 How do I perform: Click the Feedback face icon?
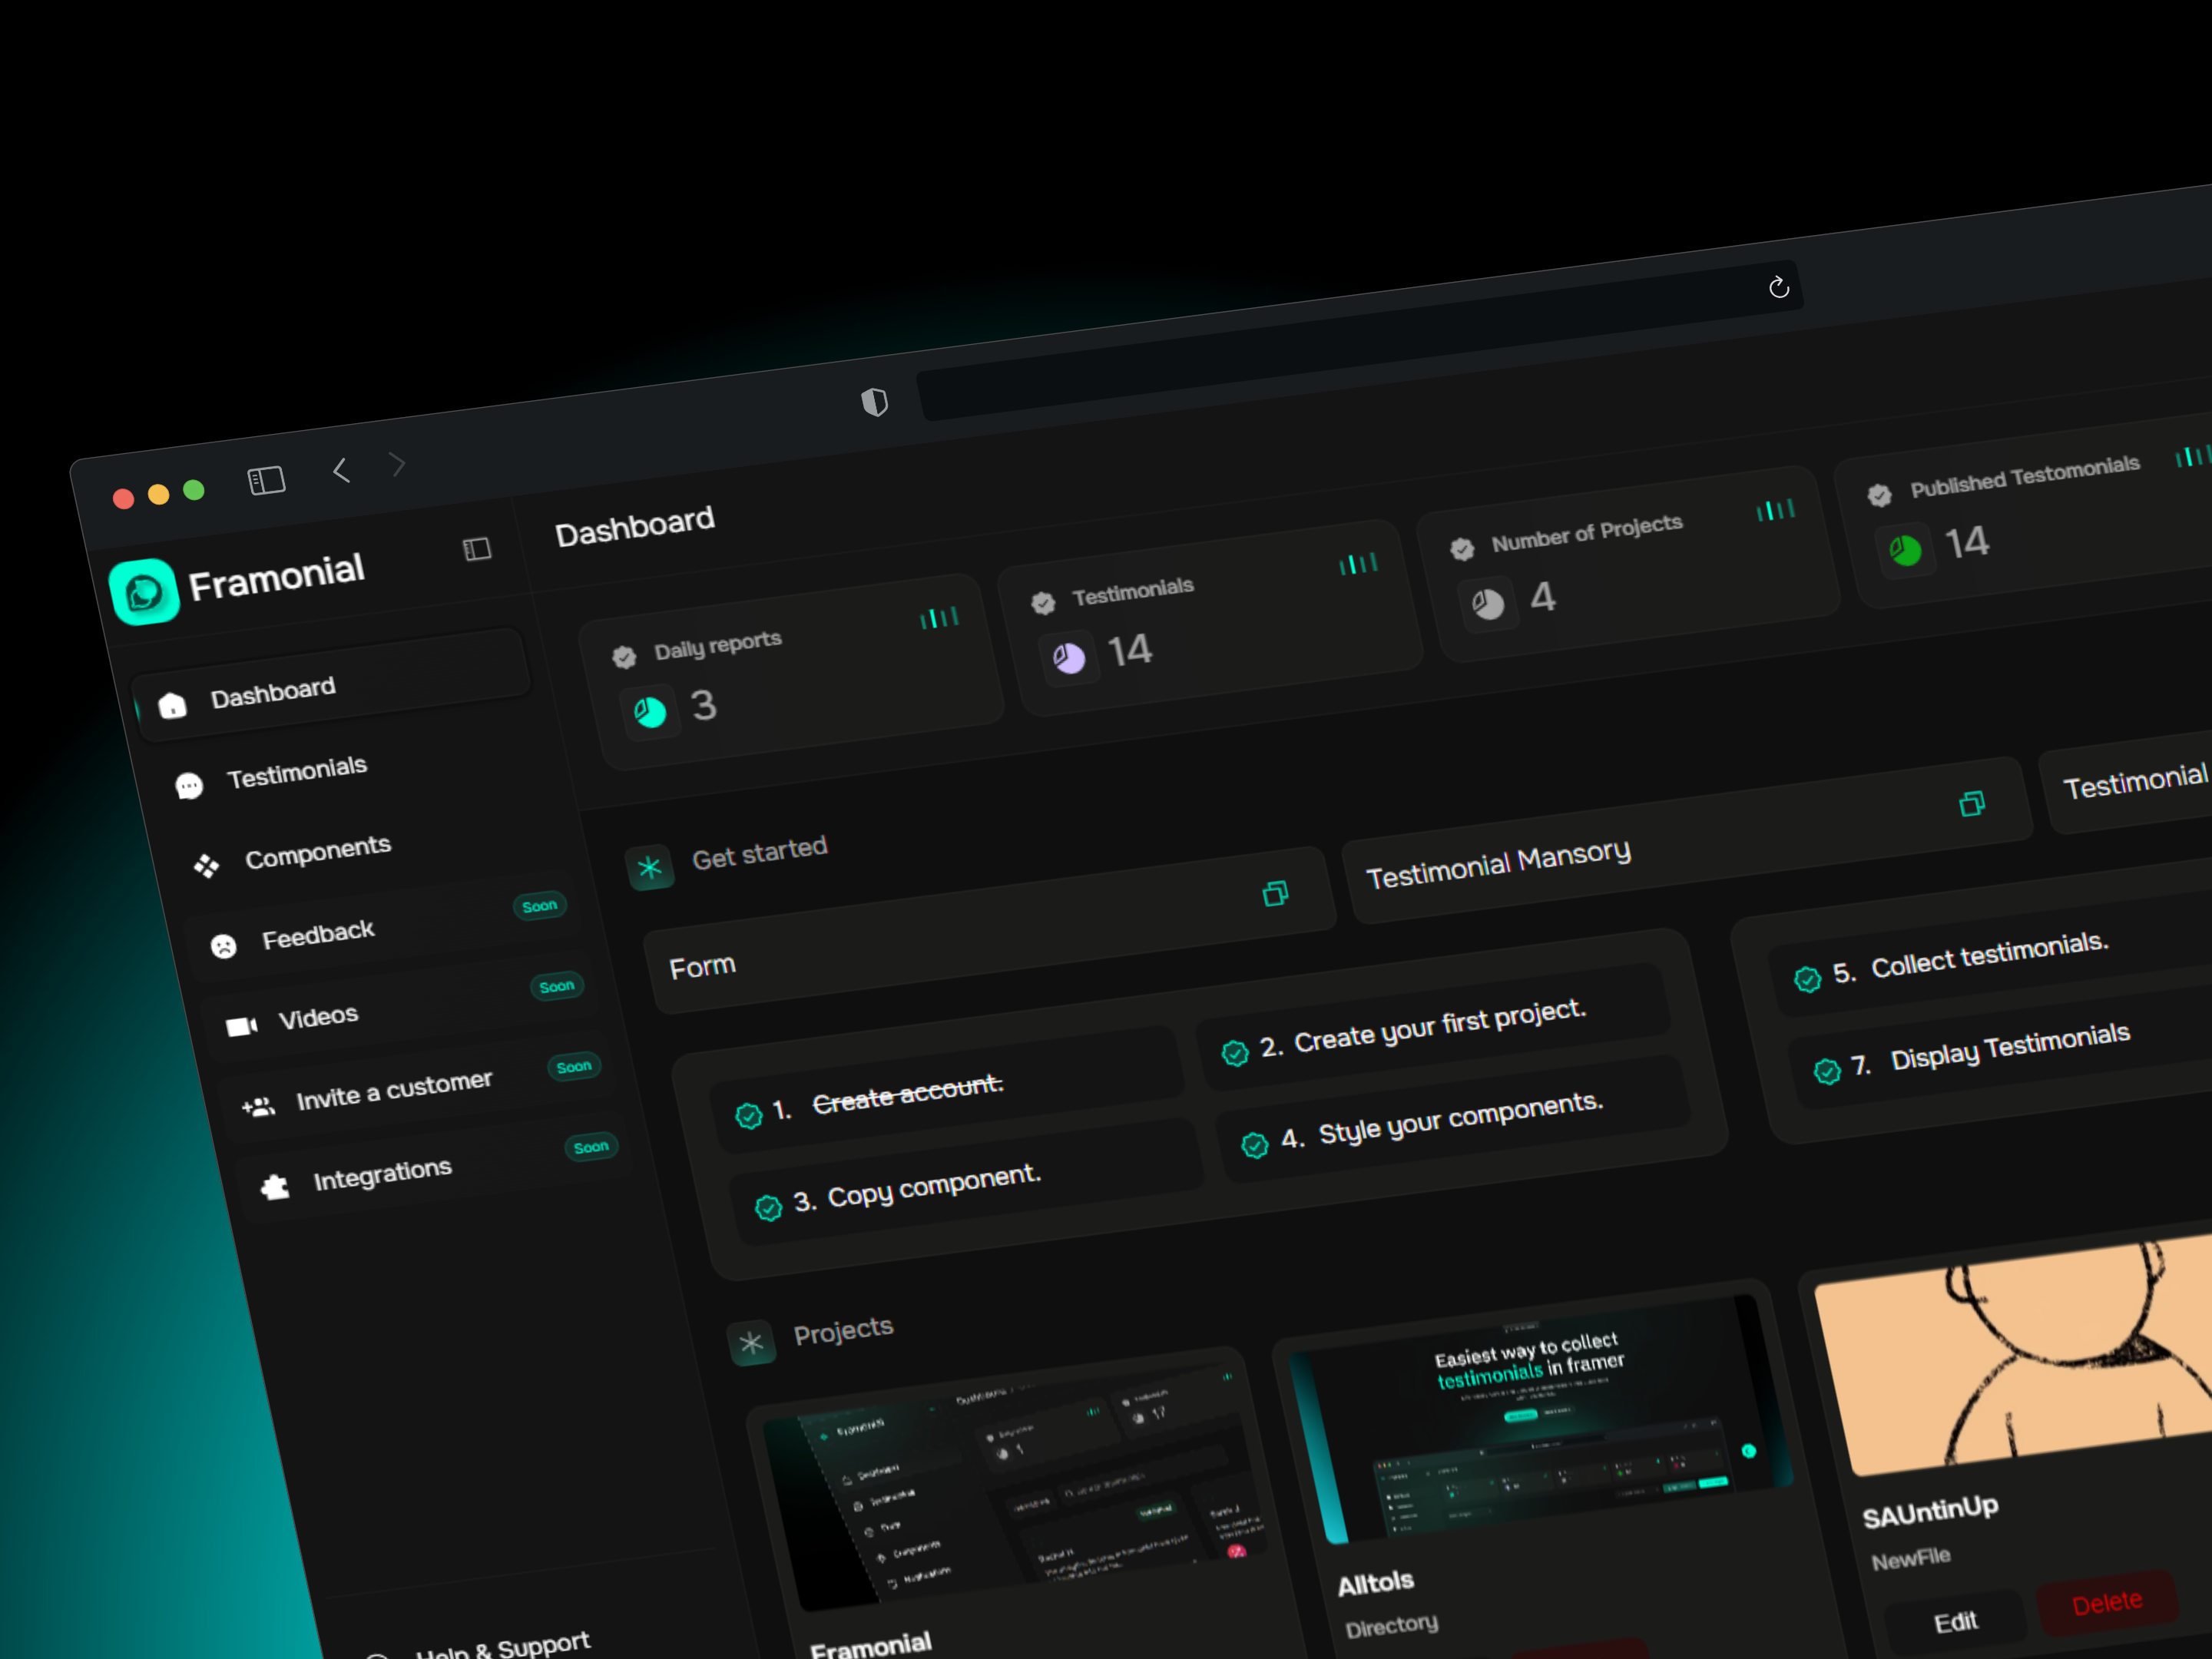click(224, 946)
